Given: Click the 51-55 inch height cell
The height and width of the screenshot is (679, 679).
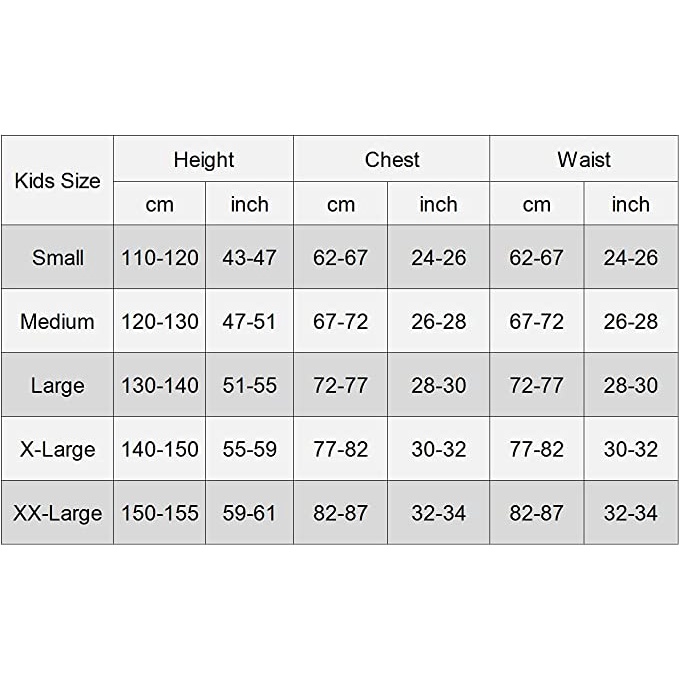Looking at the screenshot, I should [x=249, y=386].
